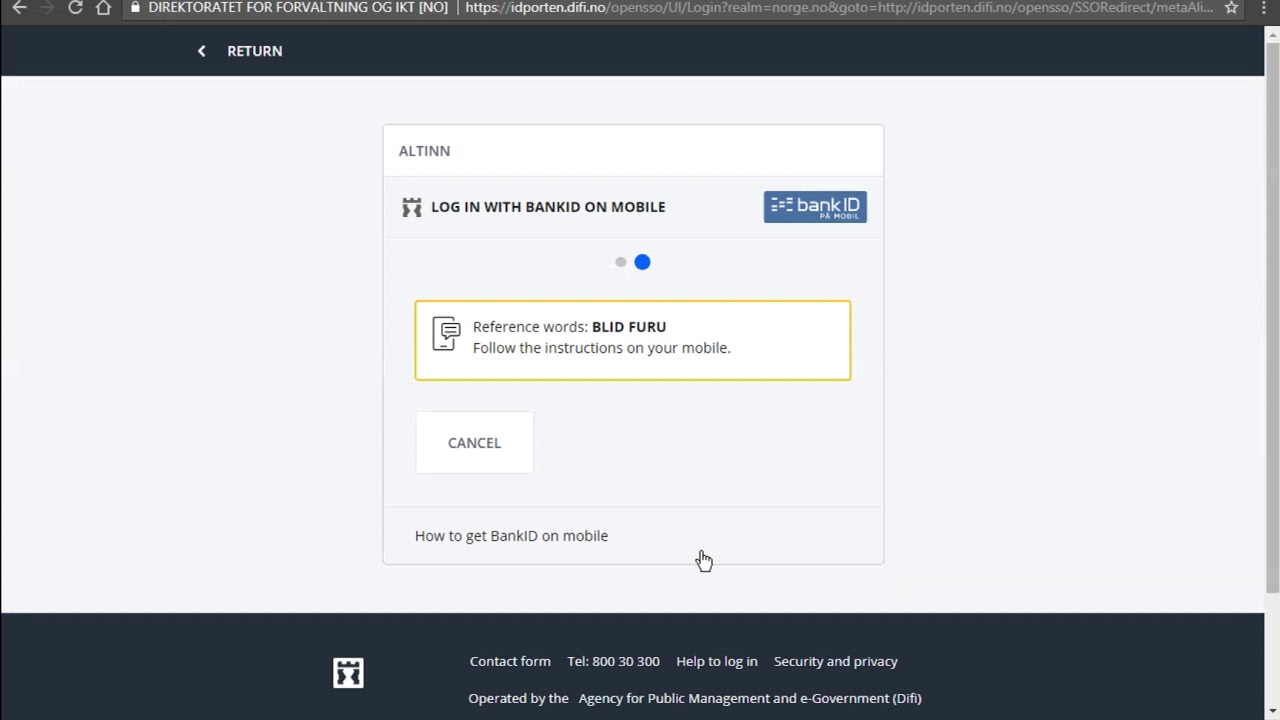Viewport: 1280px width, 720px height.
Task: Bookmark this page with star icon
Action: pos(1232,7)
